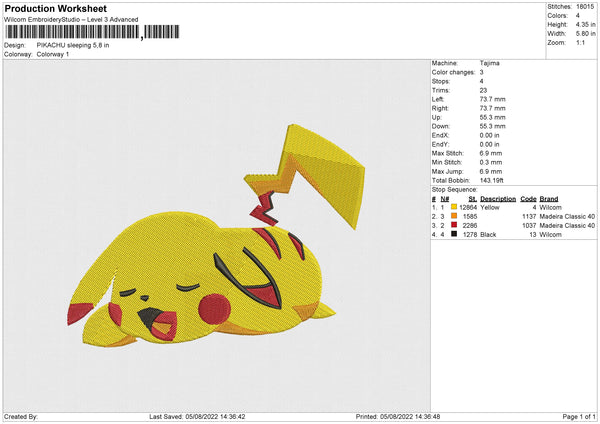Click thread code '1037' in the stop sequence

point(529,225)
